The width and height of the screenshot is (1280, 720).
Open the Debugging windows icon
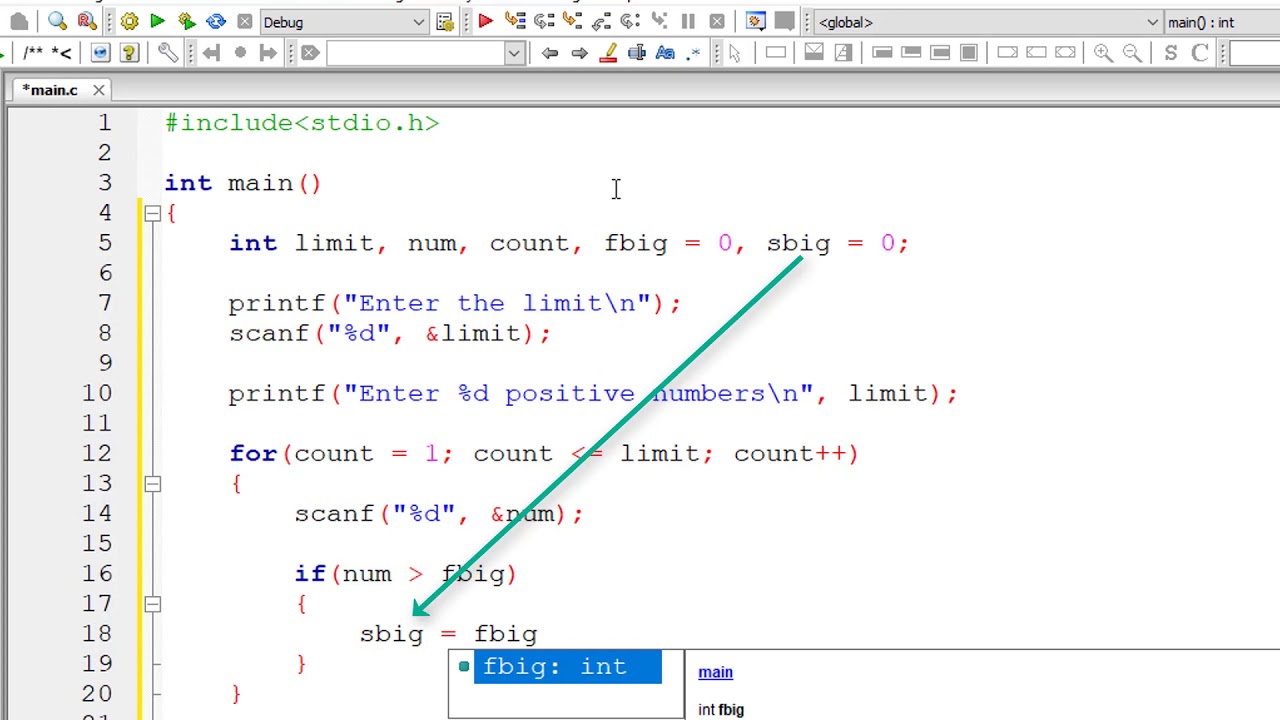tap(756, 21)
